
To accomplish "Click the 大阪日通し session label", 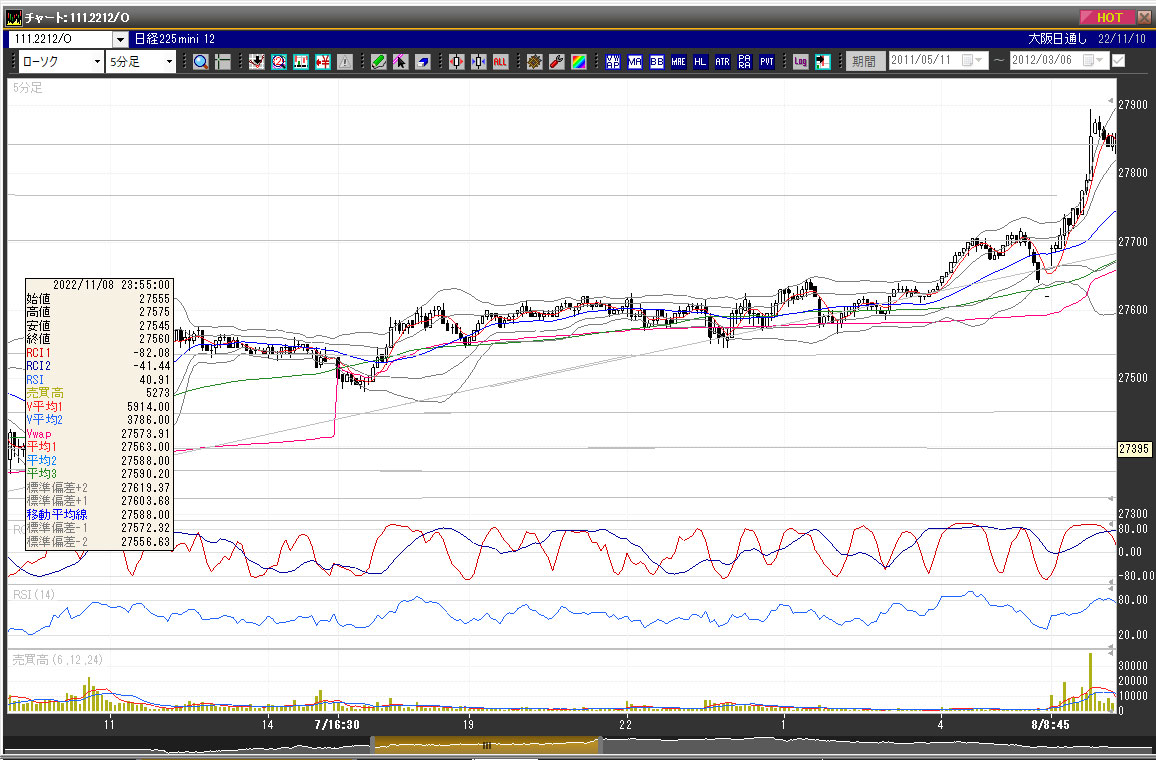I will 1057,39.
